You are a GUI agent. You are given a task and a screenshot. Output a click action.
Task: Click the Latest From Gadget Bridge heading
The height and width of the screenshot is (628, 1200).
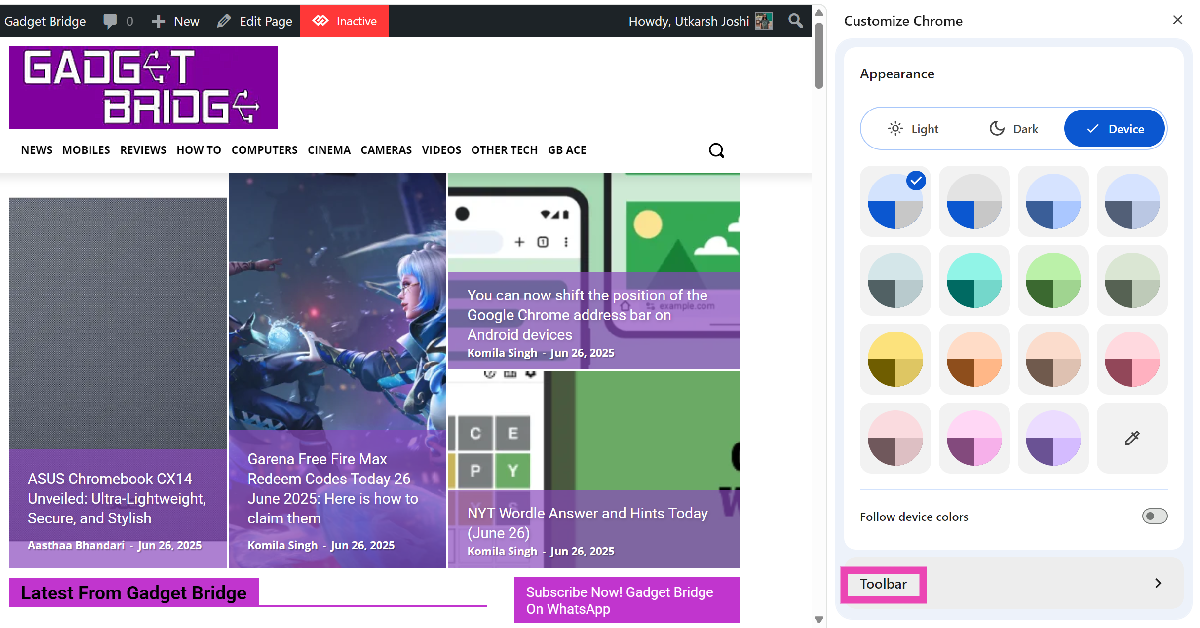point(133,593)
